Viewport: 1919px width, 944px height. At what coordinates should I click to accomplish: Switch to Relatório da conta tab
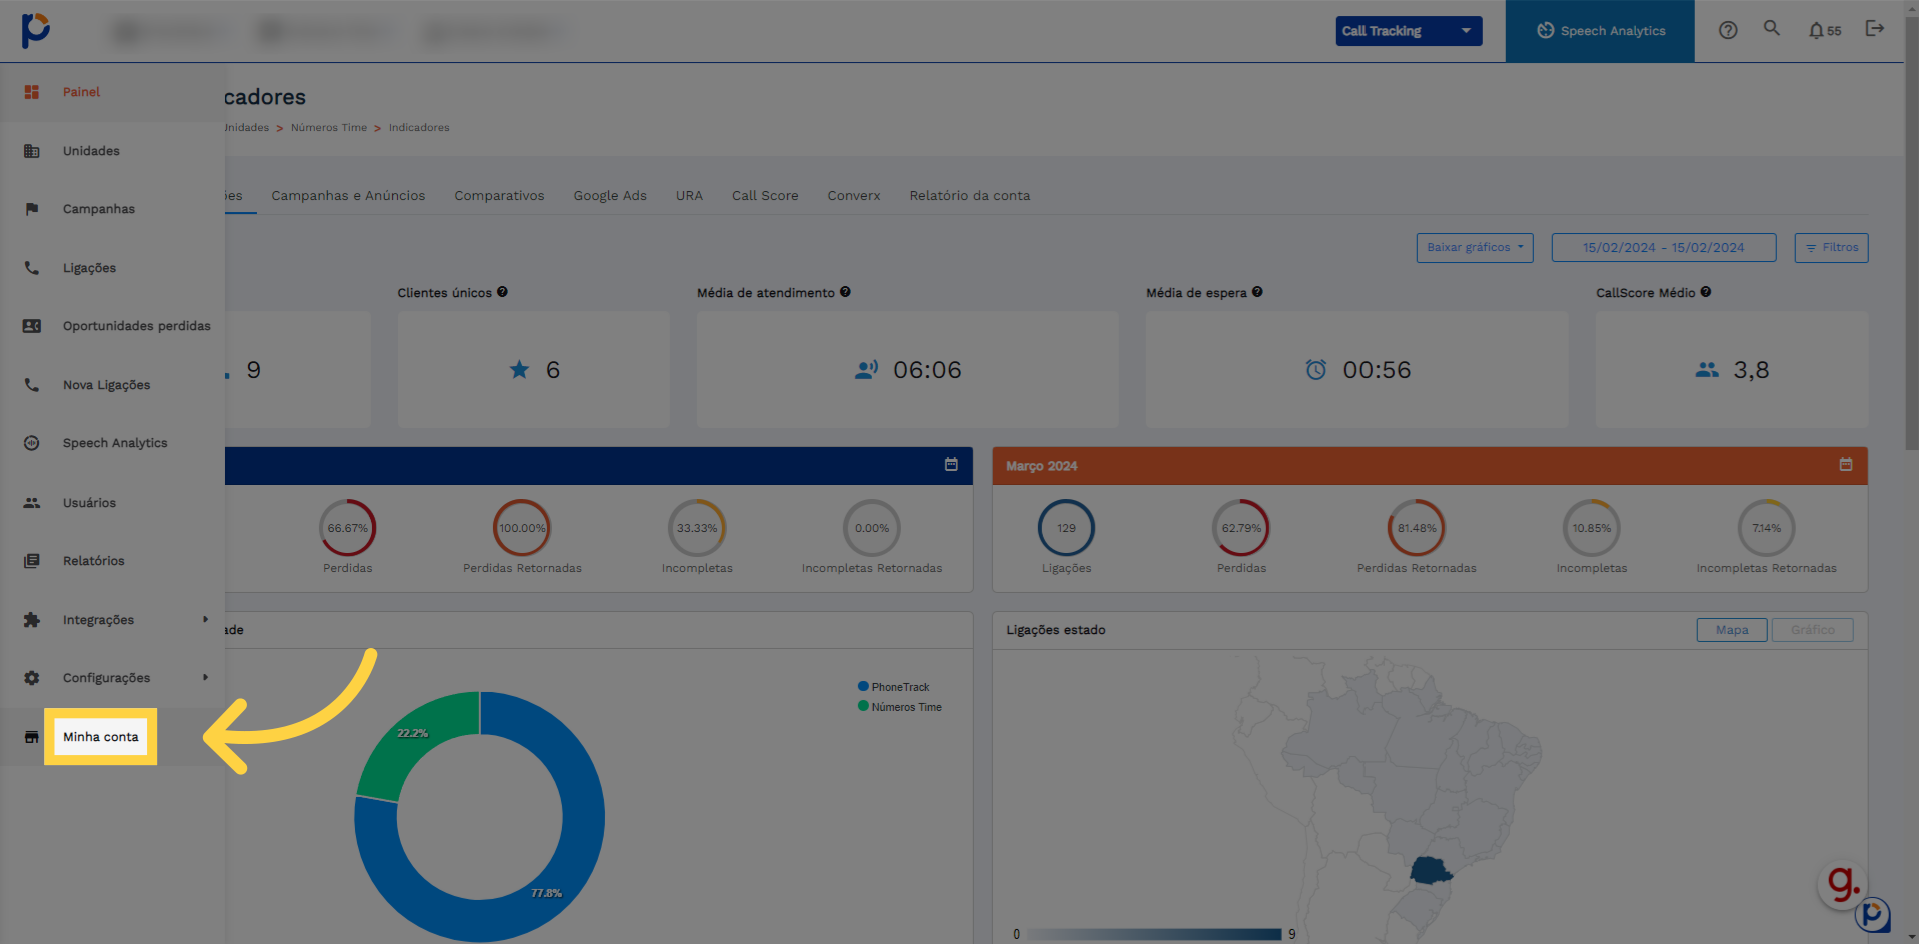pos(970,196)
